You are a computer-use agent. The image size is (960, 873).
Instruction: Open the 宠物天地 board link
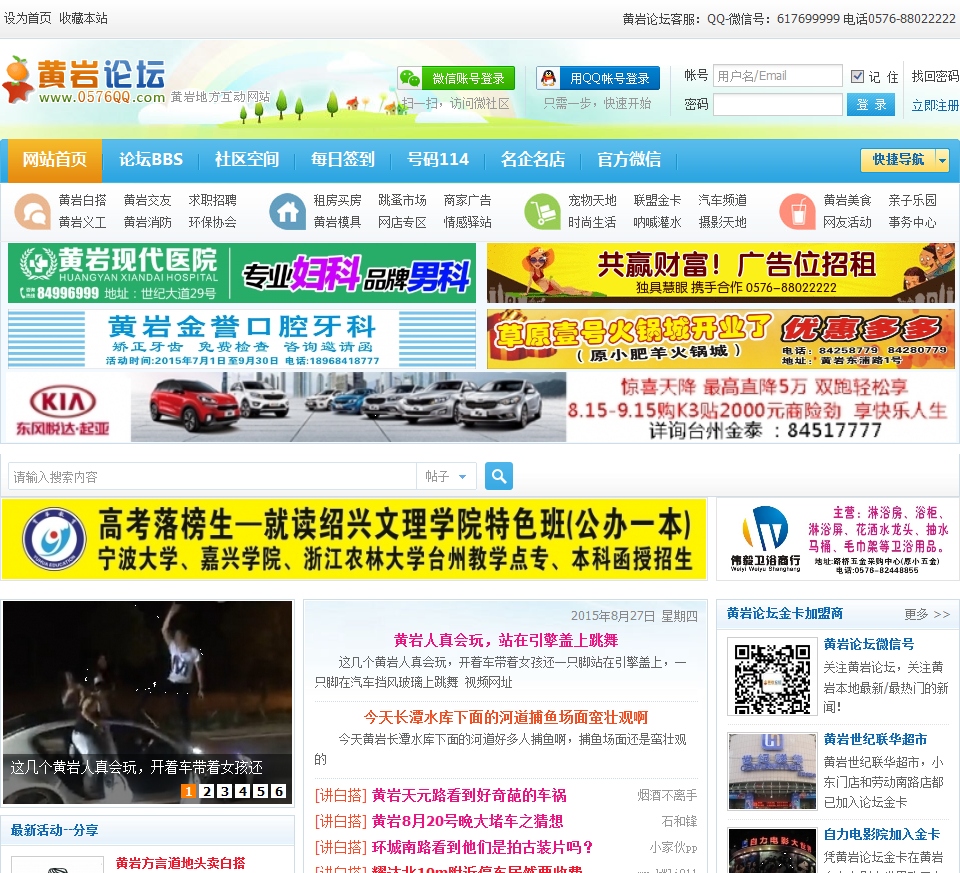pyautogui.click(x=592, y=200)
